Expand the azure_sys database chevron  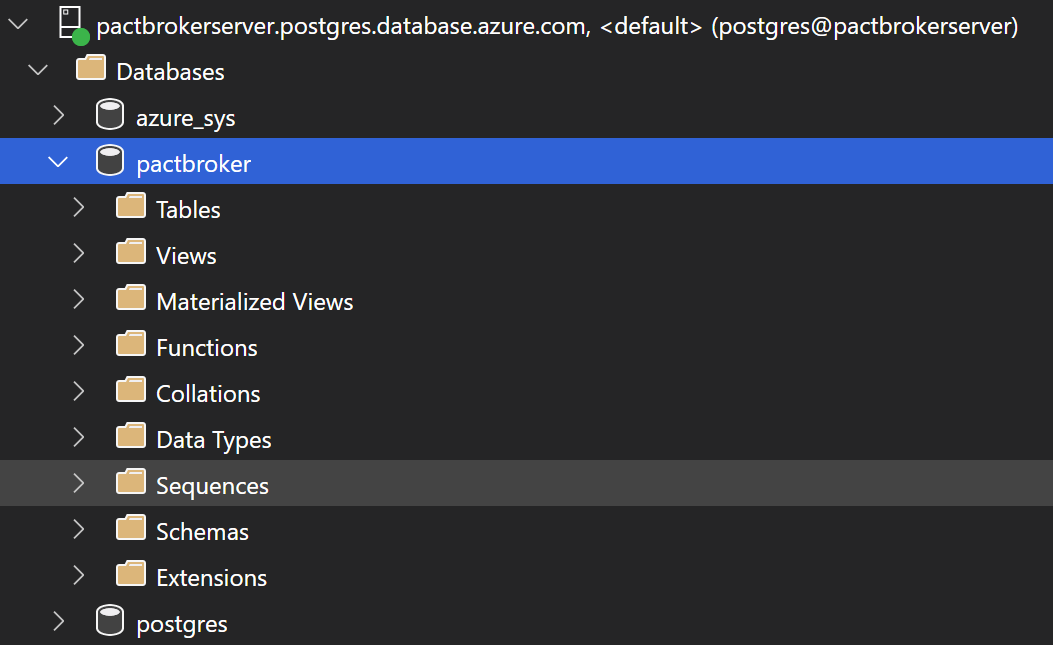(59, 116)
